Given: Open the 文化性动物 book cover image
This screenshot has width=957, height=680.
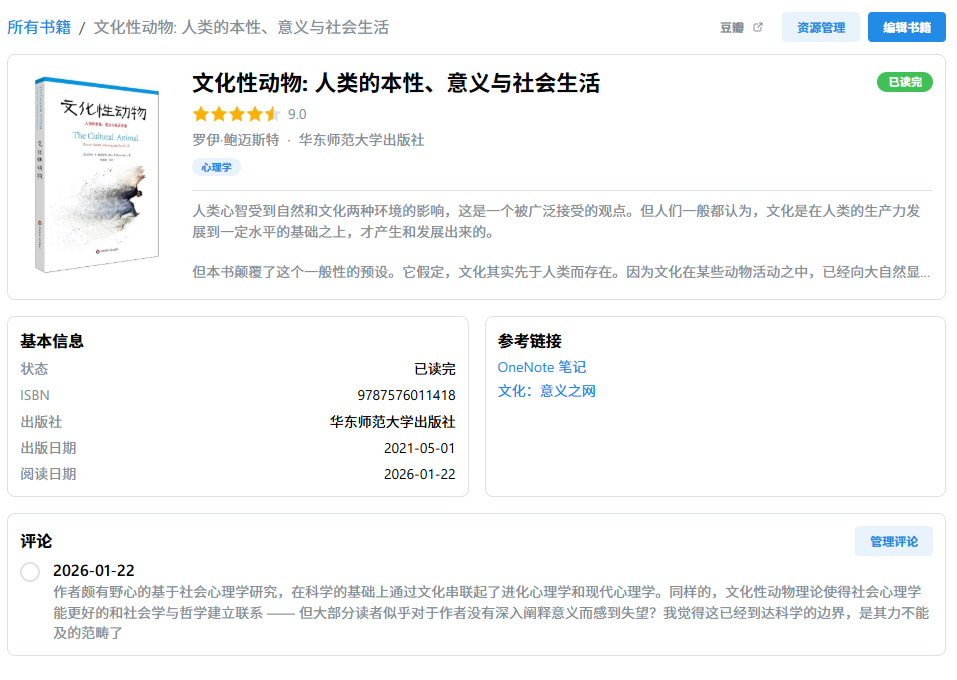Looking at the screenshot, I should coord(96,176).
